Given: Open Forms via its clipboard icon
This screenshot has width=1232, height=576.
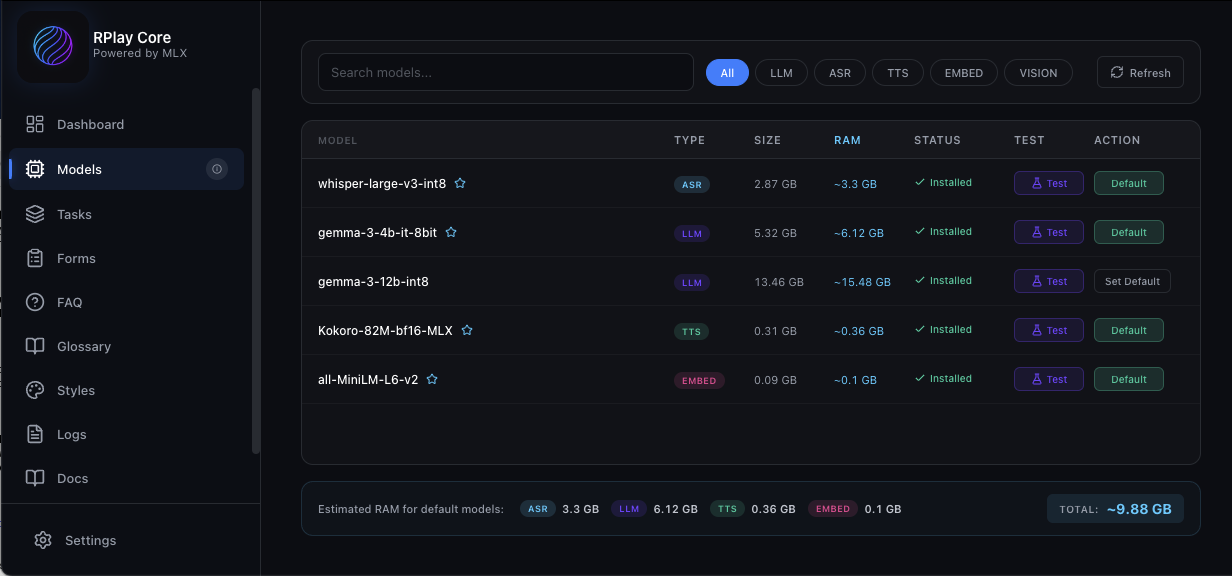Looking at the screenshot, I should [35, 258].
